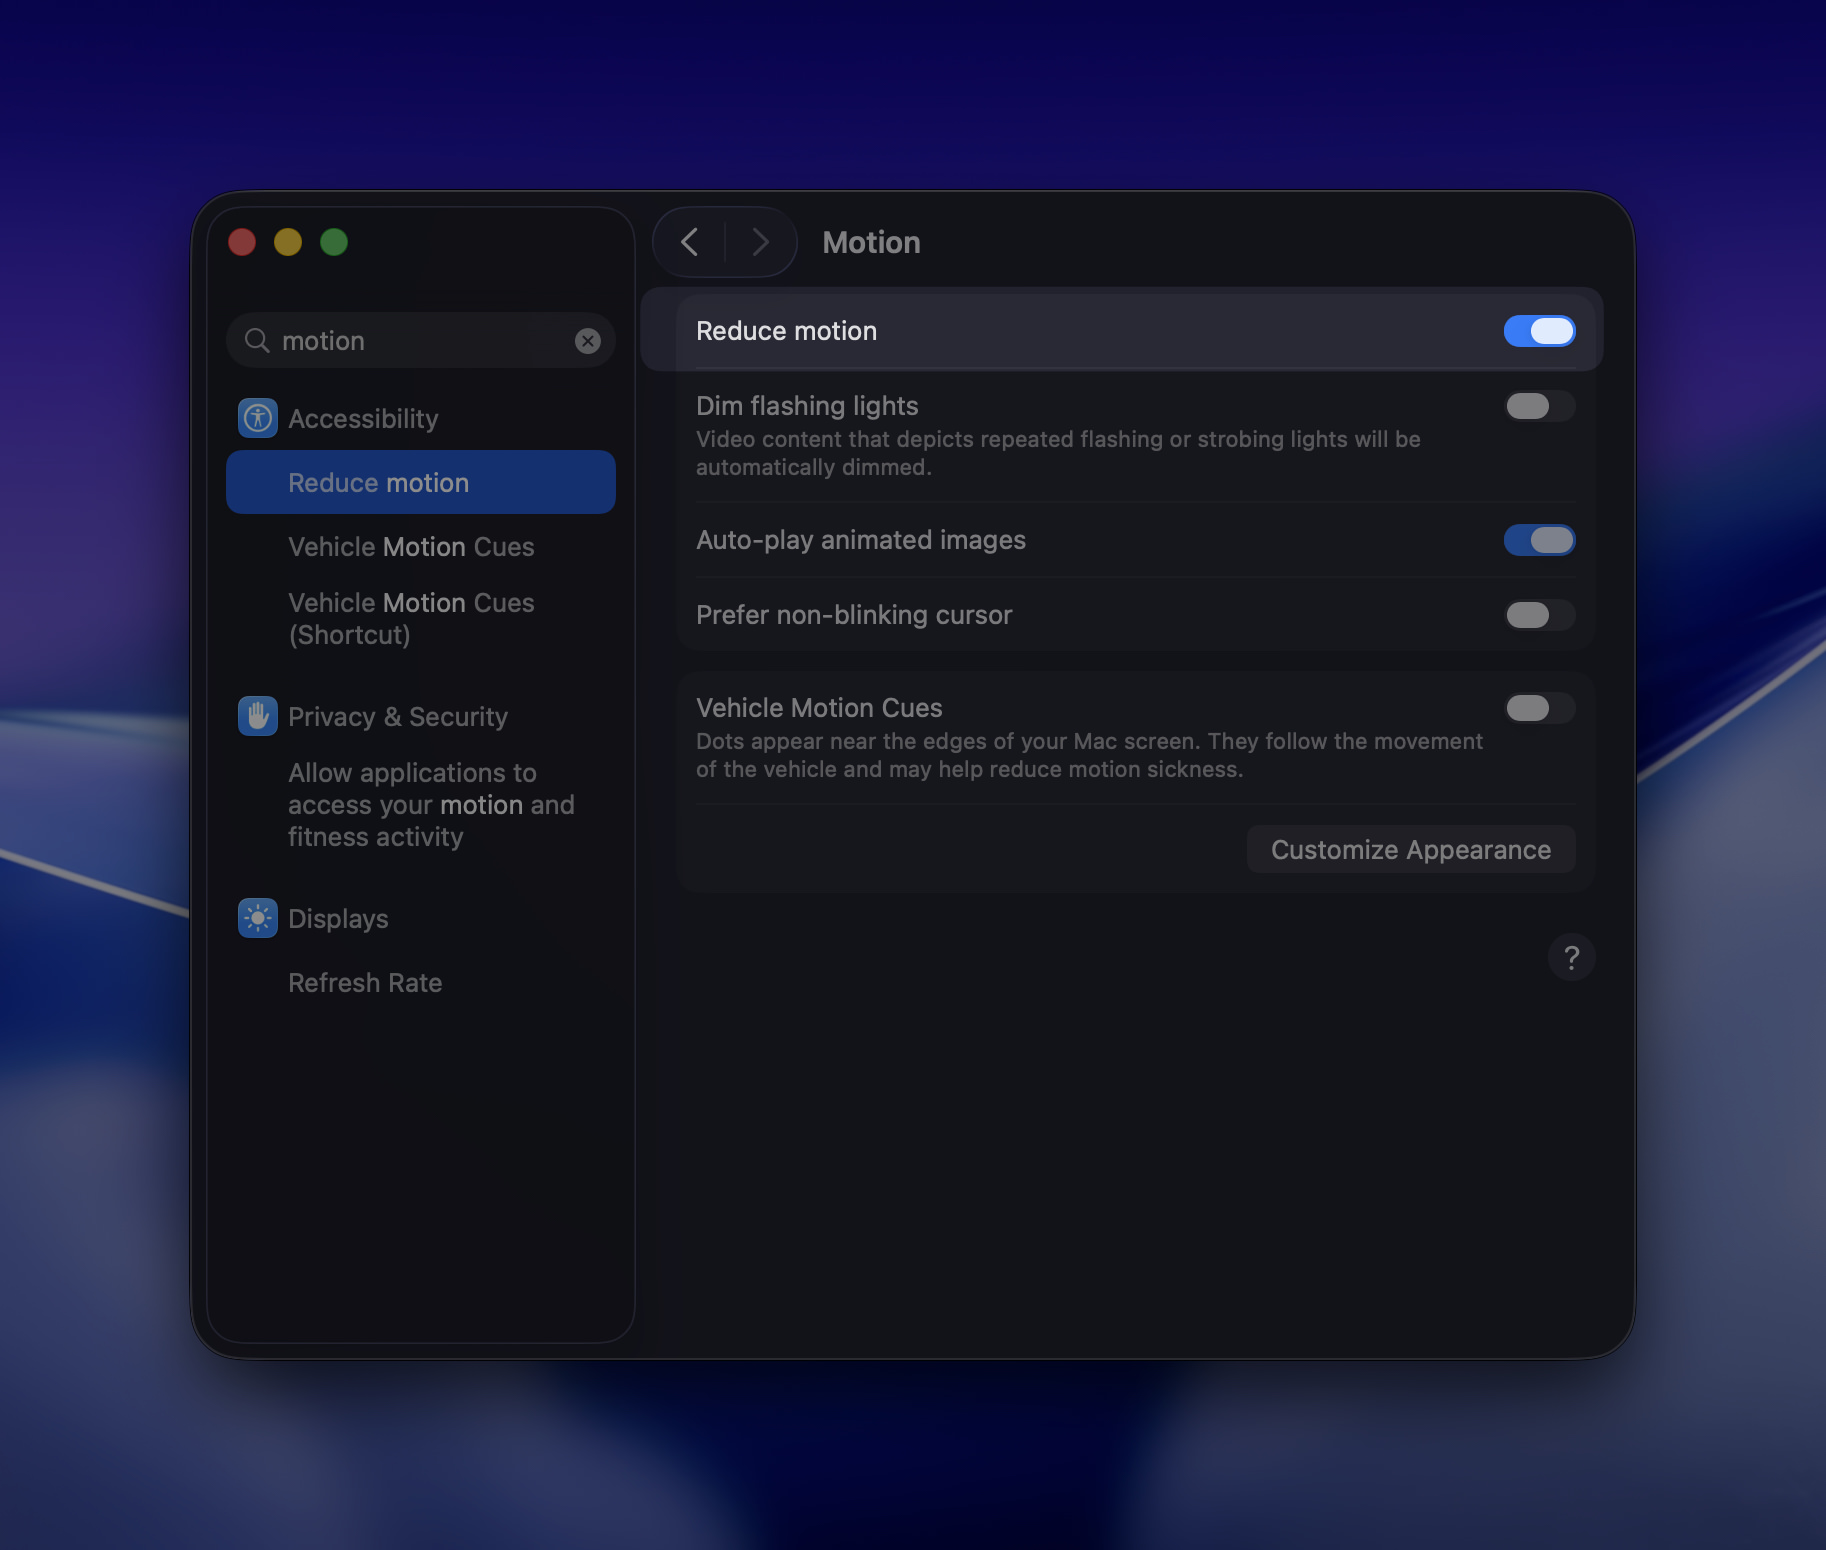
Task: Click into the motion search field
Action: (x=420, y=341)
